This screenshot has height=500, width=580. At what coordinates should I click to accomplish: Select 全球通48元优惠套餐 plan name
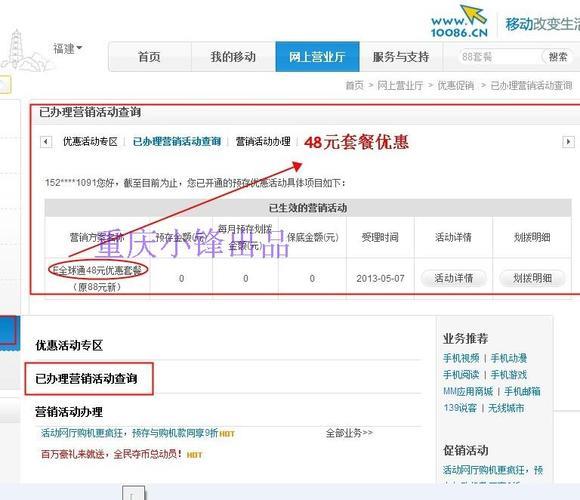[98, 270]
